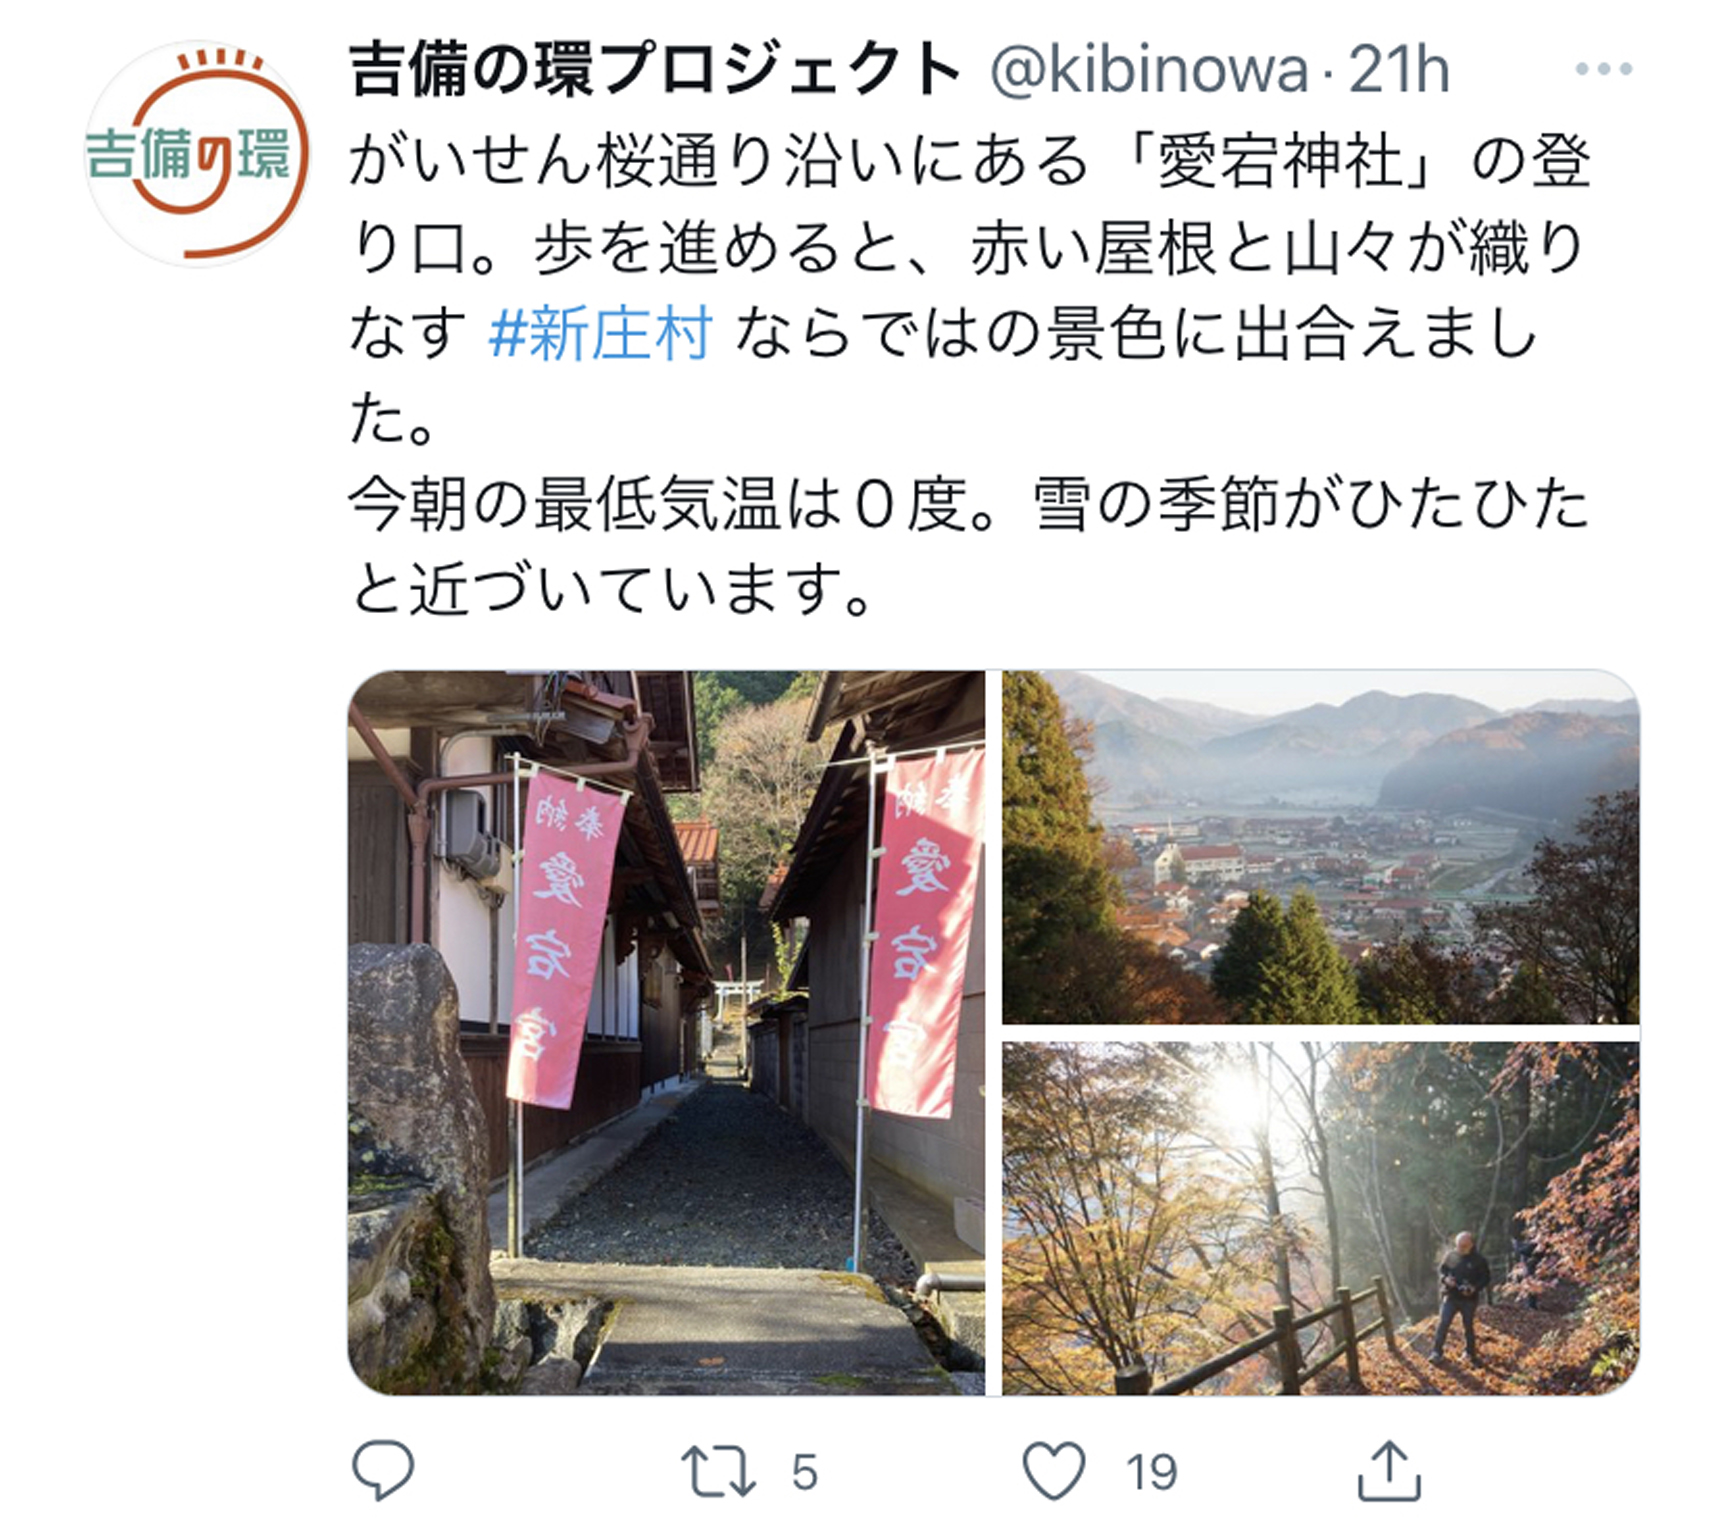View the village valley panorama photo
This screenshot has height=1531, width=1725.
click(x=1321, y=847)
